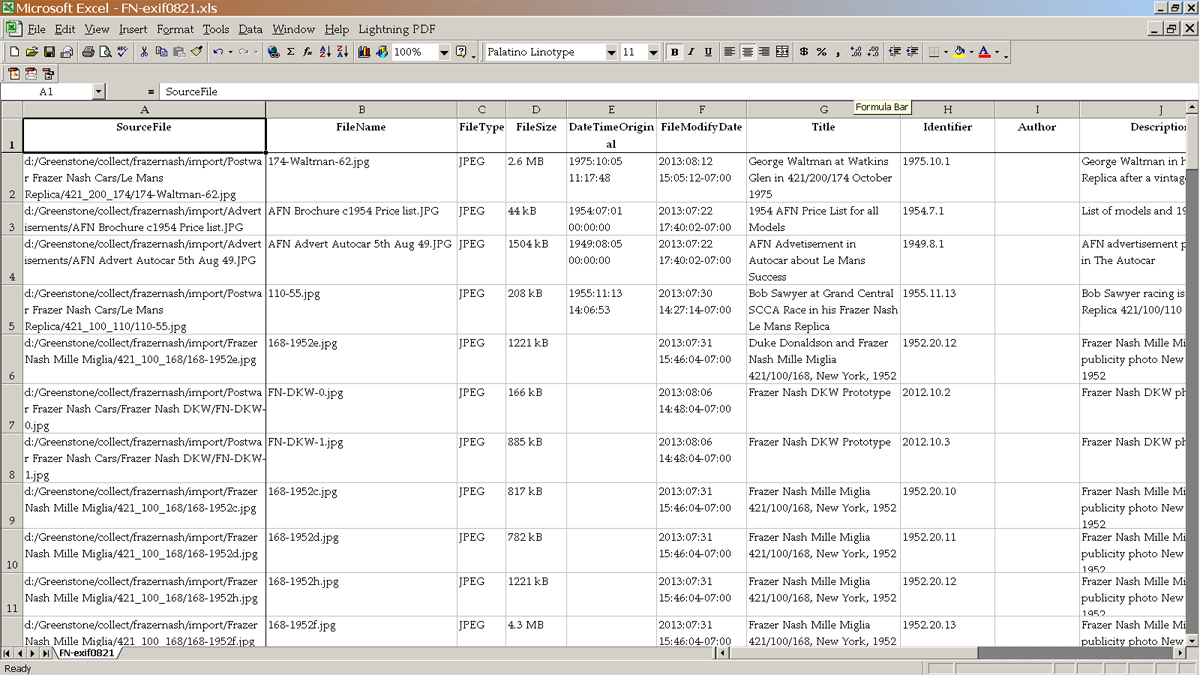This screenshot has height=675, width=1200.
Task: Toggle Align Left button
Action: pyautogui.click(x=729, y=52)
